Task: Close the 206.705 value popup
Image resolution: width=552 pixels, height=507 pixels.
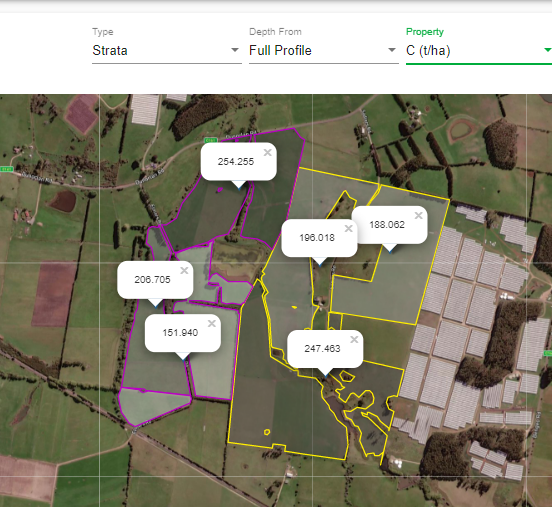Action: click(x=184, y=270)
